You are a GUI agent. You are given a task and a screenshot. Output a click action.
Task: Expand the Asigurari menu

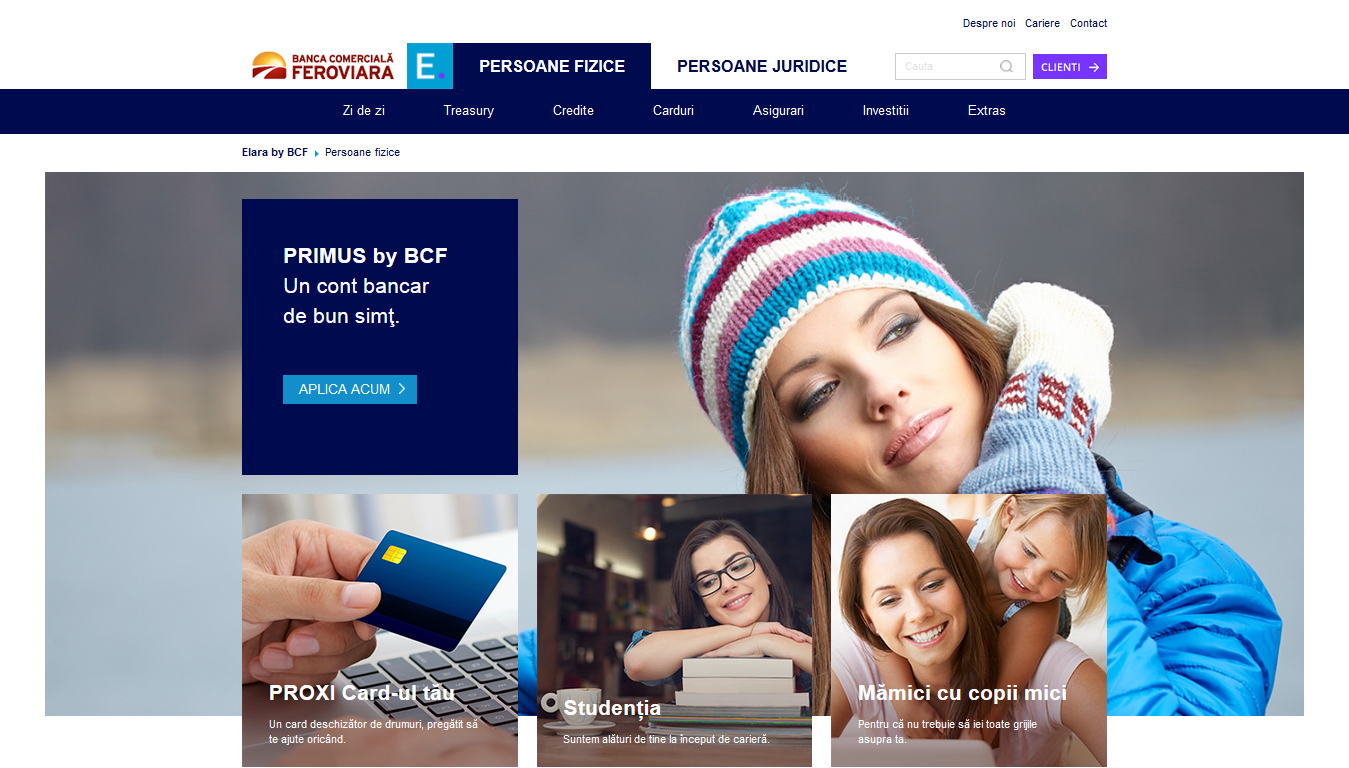778,111
